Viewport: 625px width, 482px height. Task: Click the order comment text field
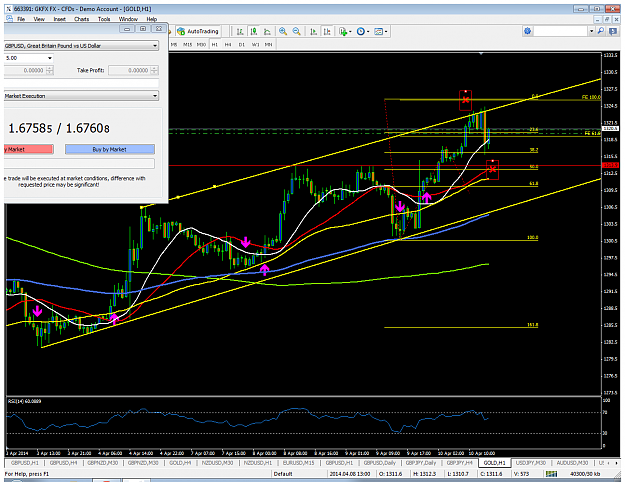81,83
